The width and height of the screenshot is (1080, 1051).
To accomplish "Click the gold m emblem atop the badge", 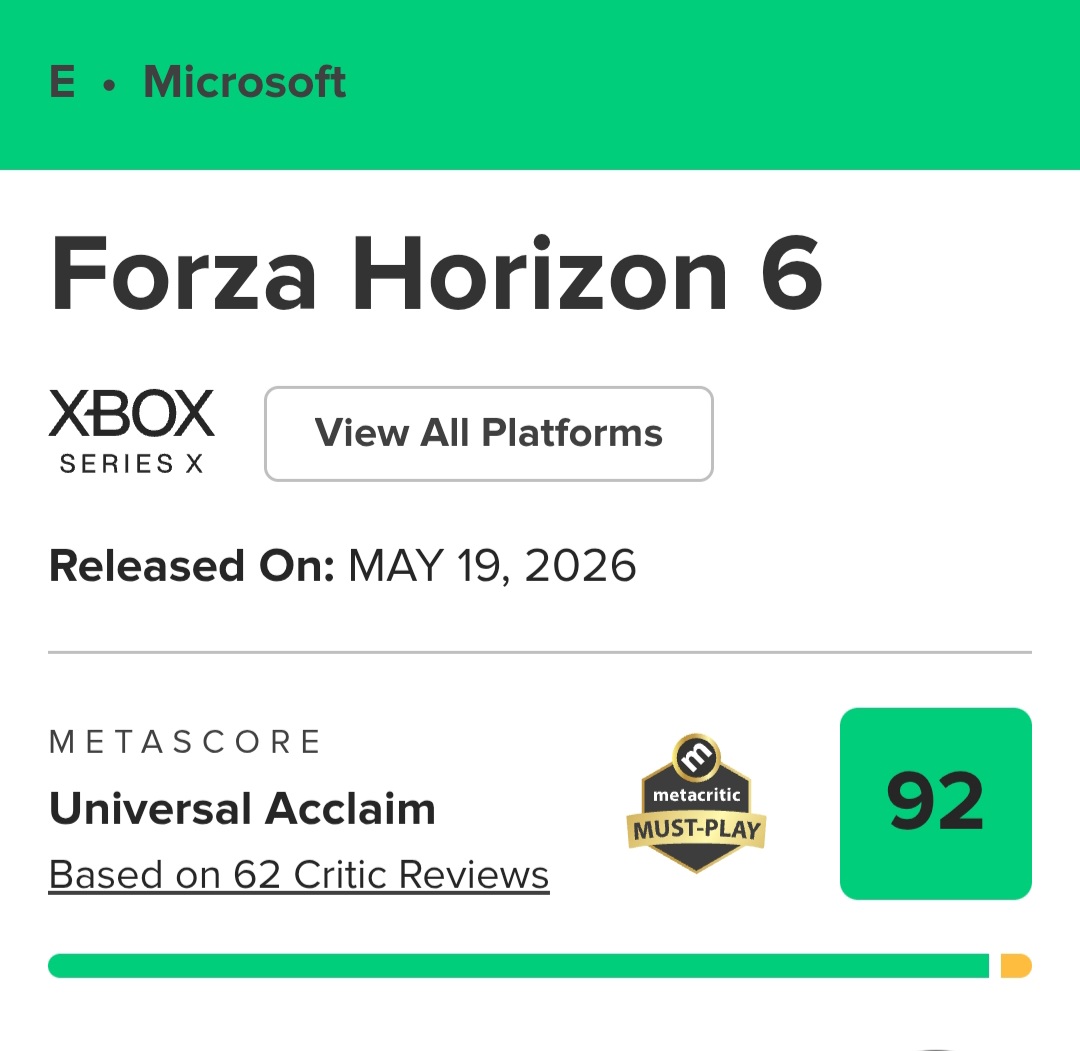I will 696,758.
